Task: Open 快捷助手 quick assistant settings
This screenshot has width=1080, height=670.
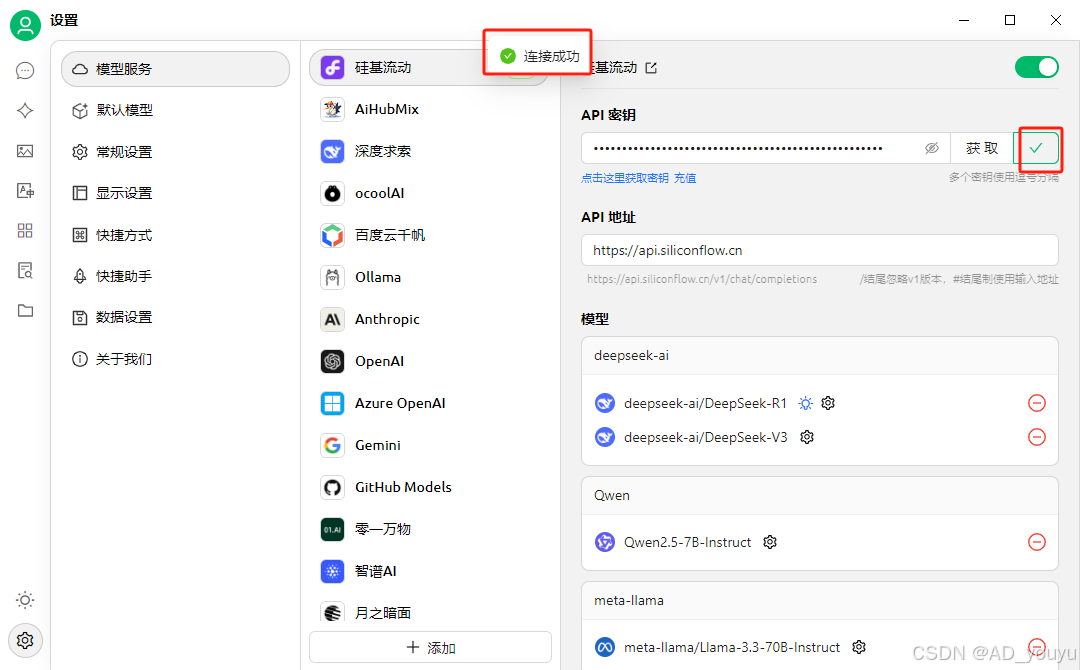Action: (x=176, y=275)
